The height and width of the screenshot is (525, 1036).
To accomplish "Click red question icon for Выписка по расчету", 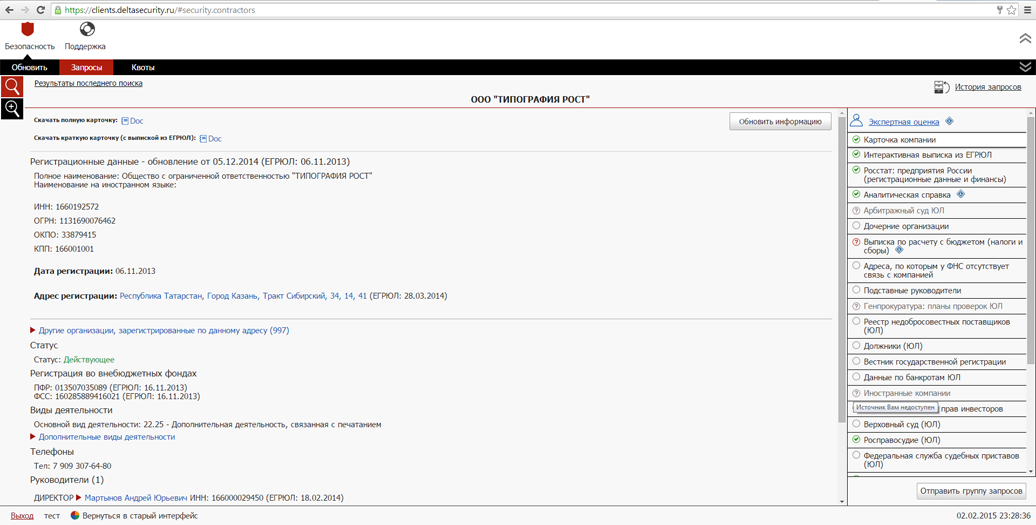I will point(856,242).
